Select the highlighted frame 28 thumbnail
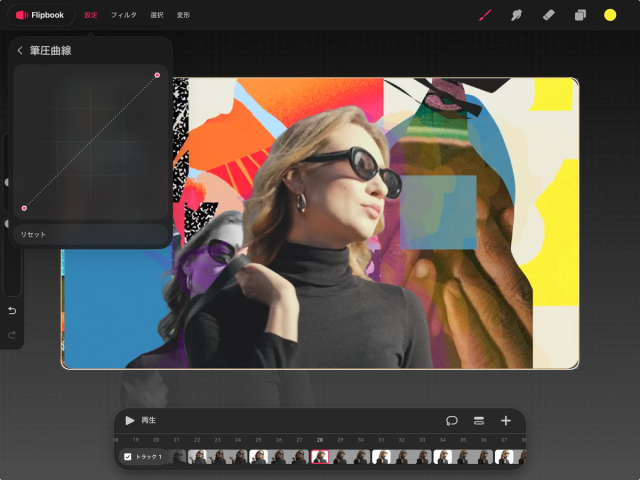640x480 pixels. [320, 457]
